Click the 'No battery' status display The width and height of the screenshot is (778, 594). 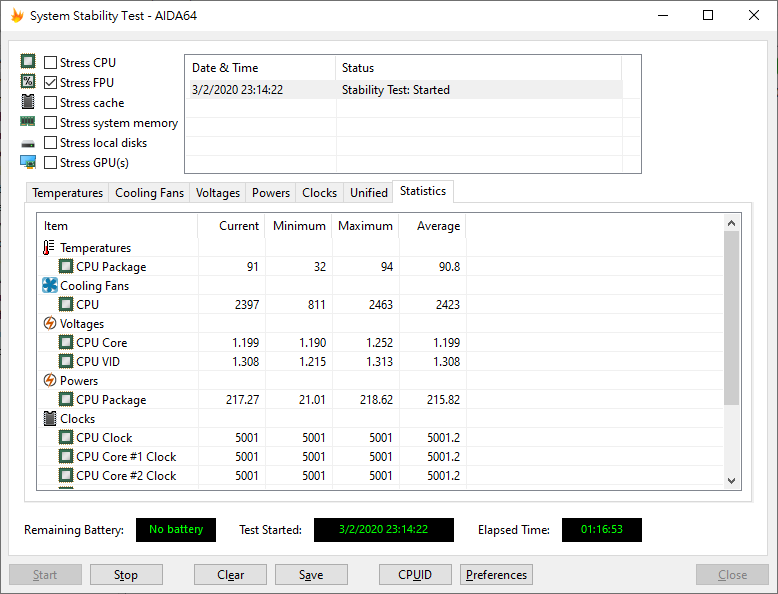click(x=176, y=529)
